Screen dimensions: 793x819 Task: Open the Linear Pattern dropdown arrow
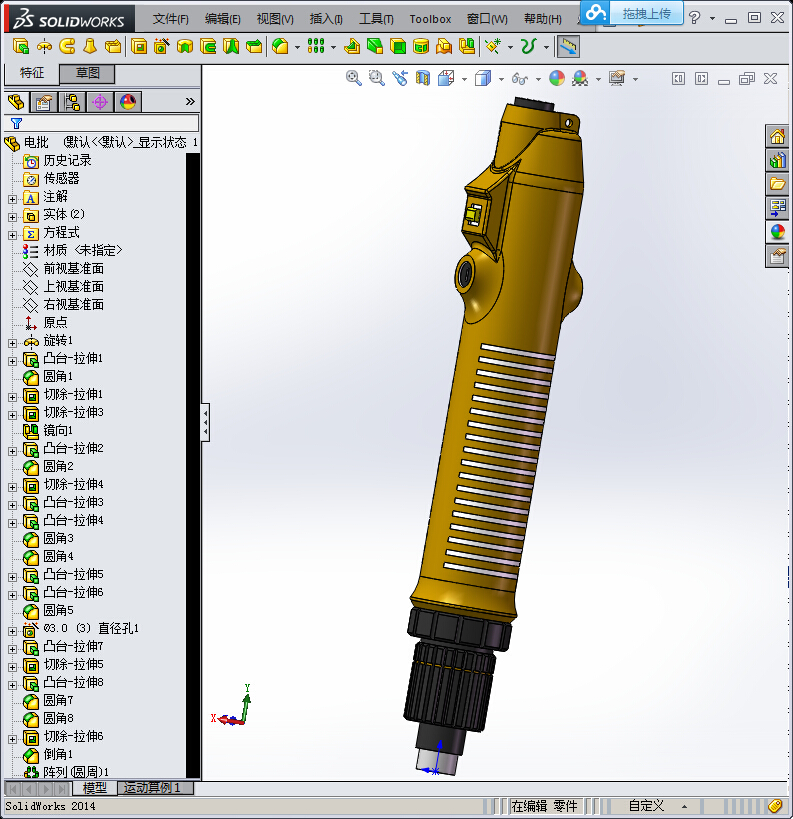click(333, 47)
